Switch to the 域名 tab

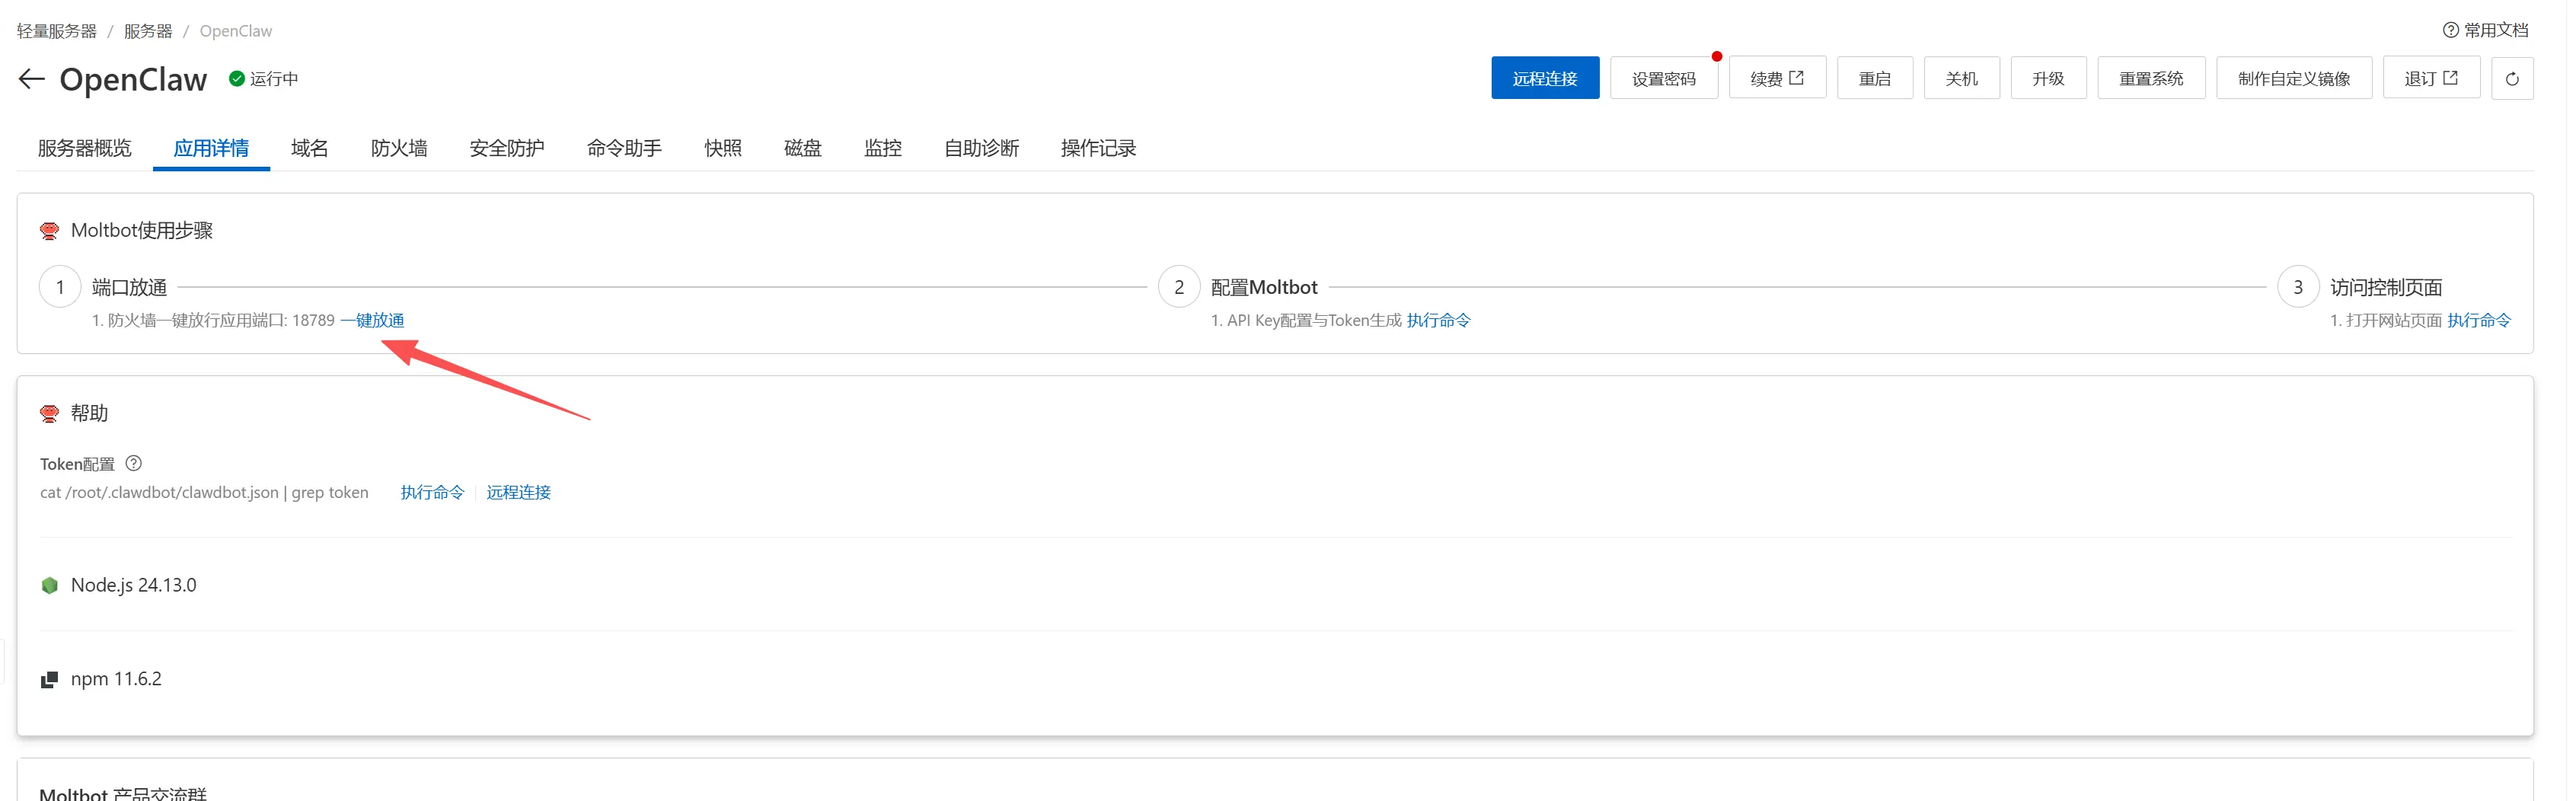(x=309, y=148)
